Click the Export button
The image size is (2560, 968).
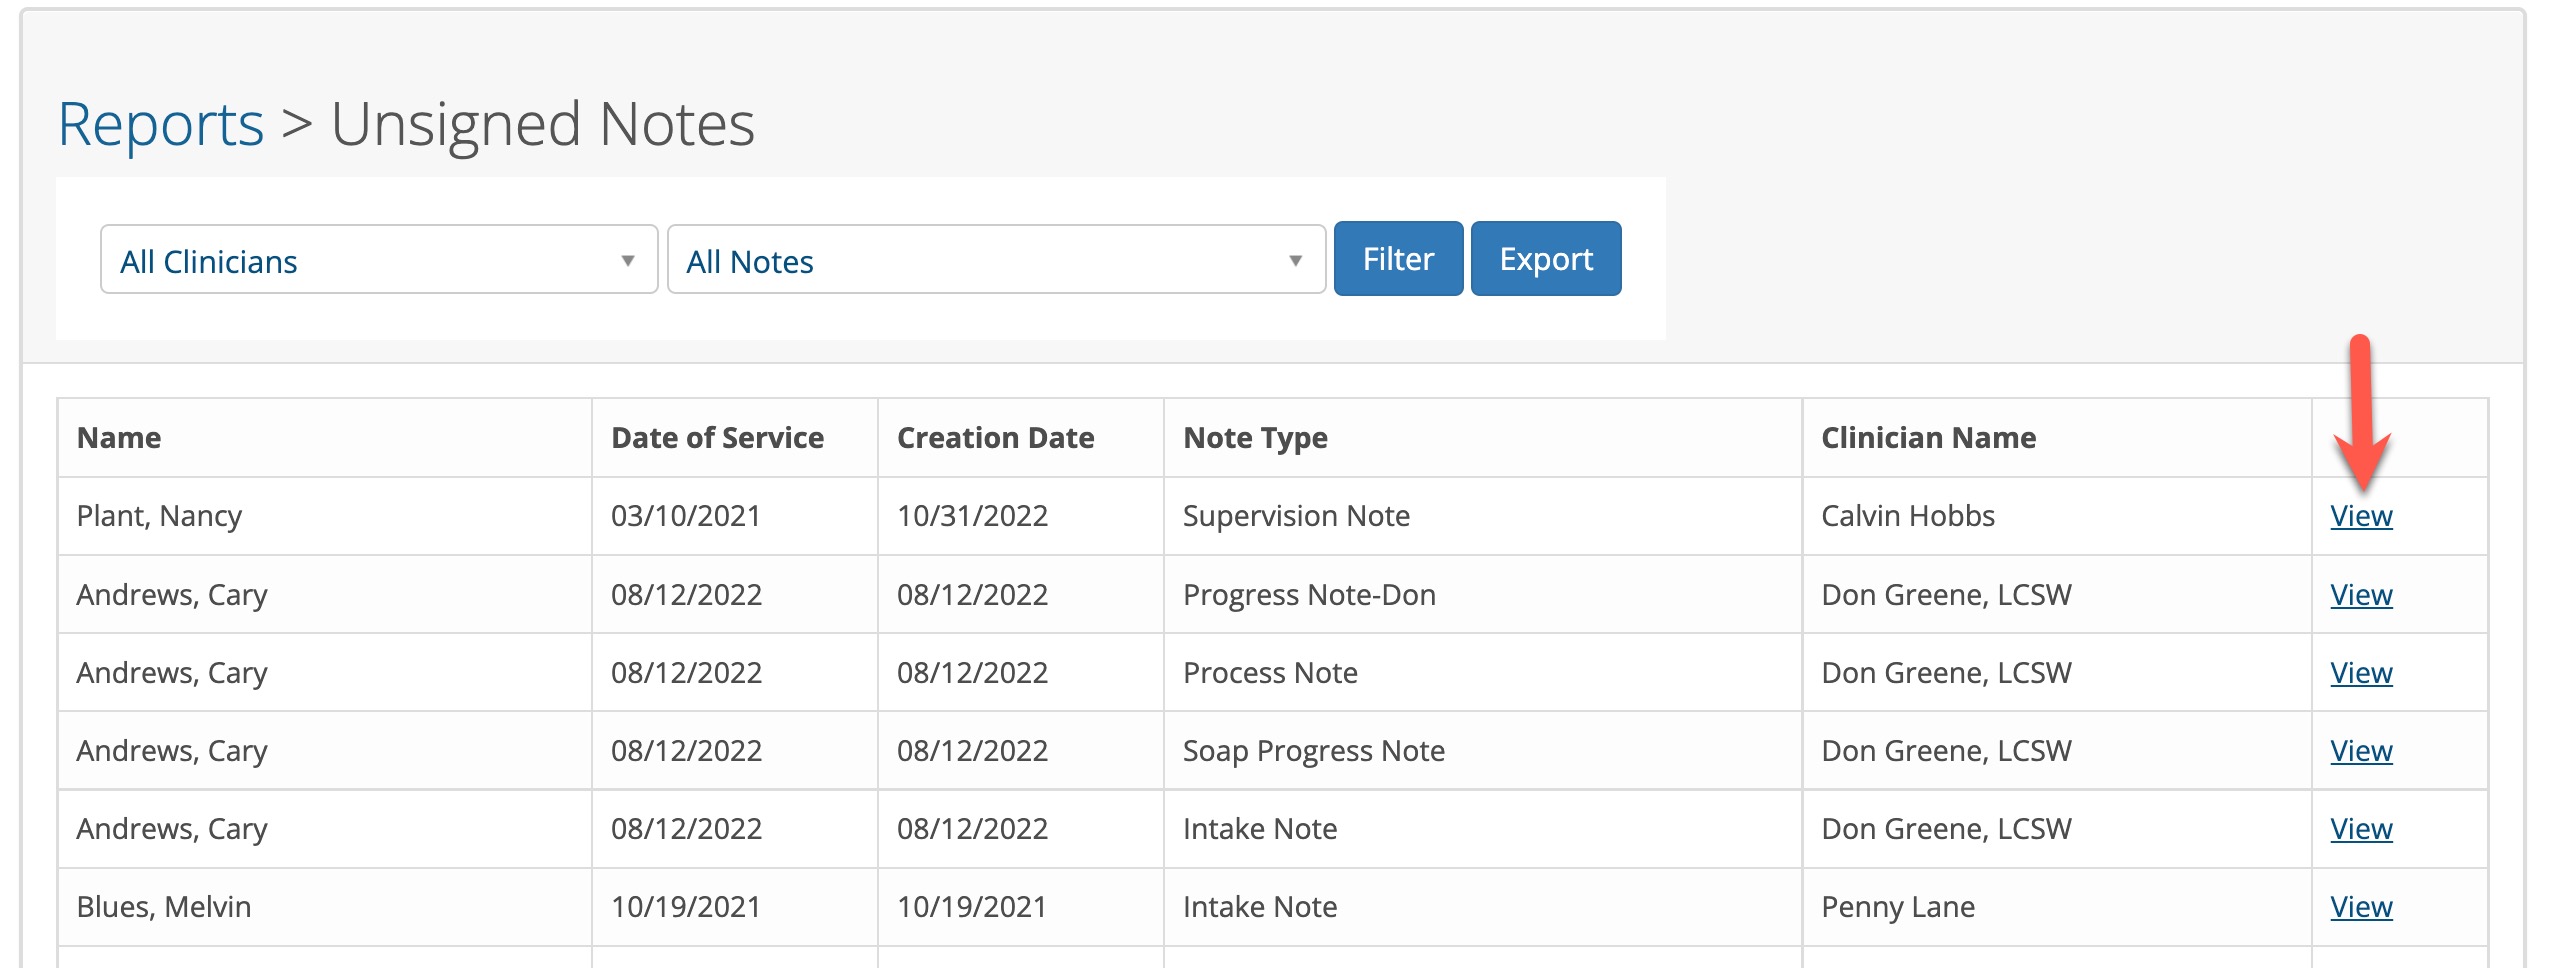(1545, 258)
